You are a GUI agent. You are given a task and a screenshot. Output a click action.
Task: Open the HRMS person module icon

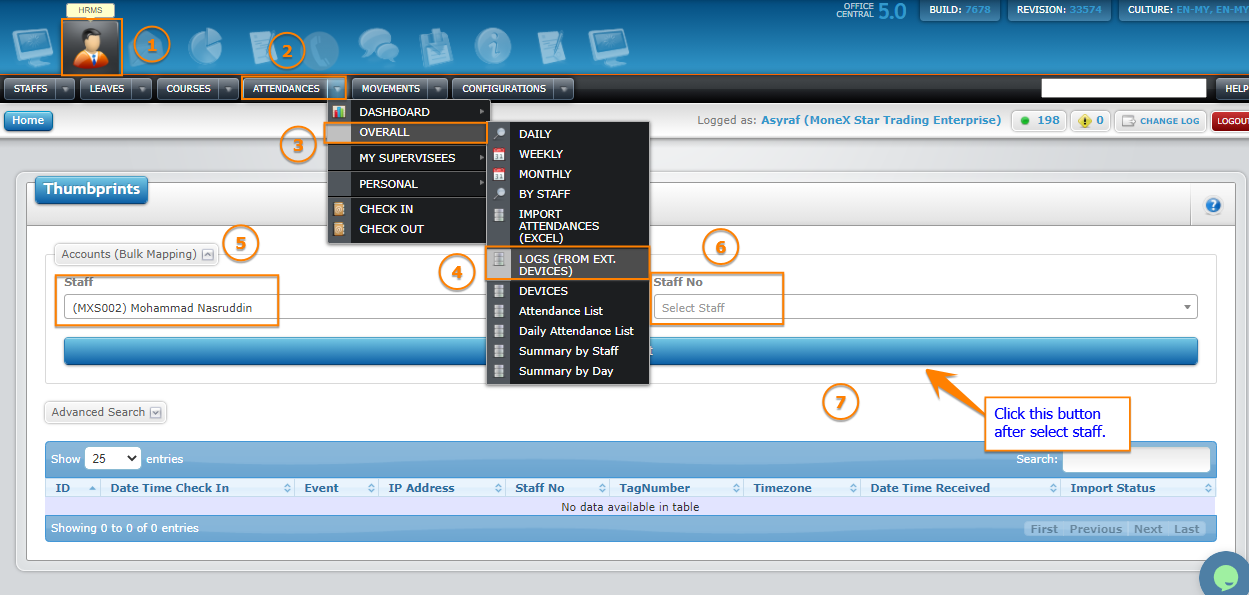tap(92, 47)
